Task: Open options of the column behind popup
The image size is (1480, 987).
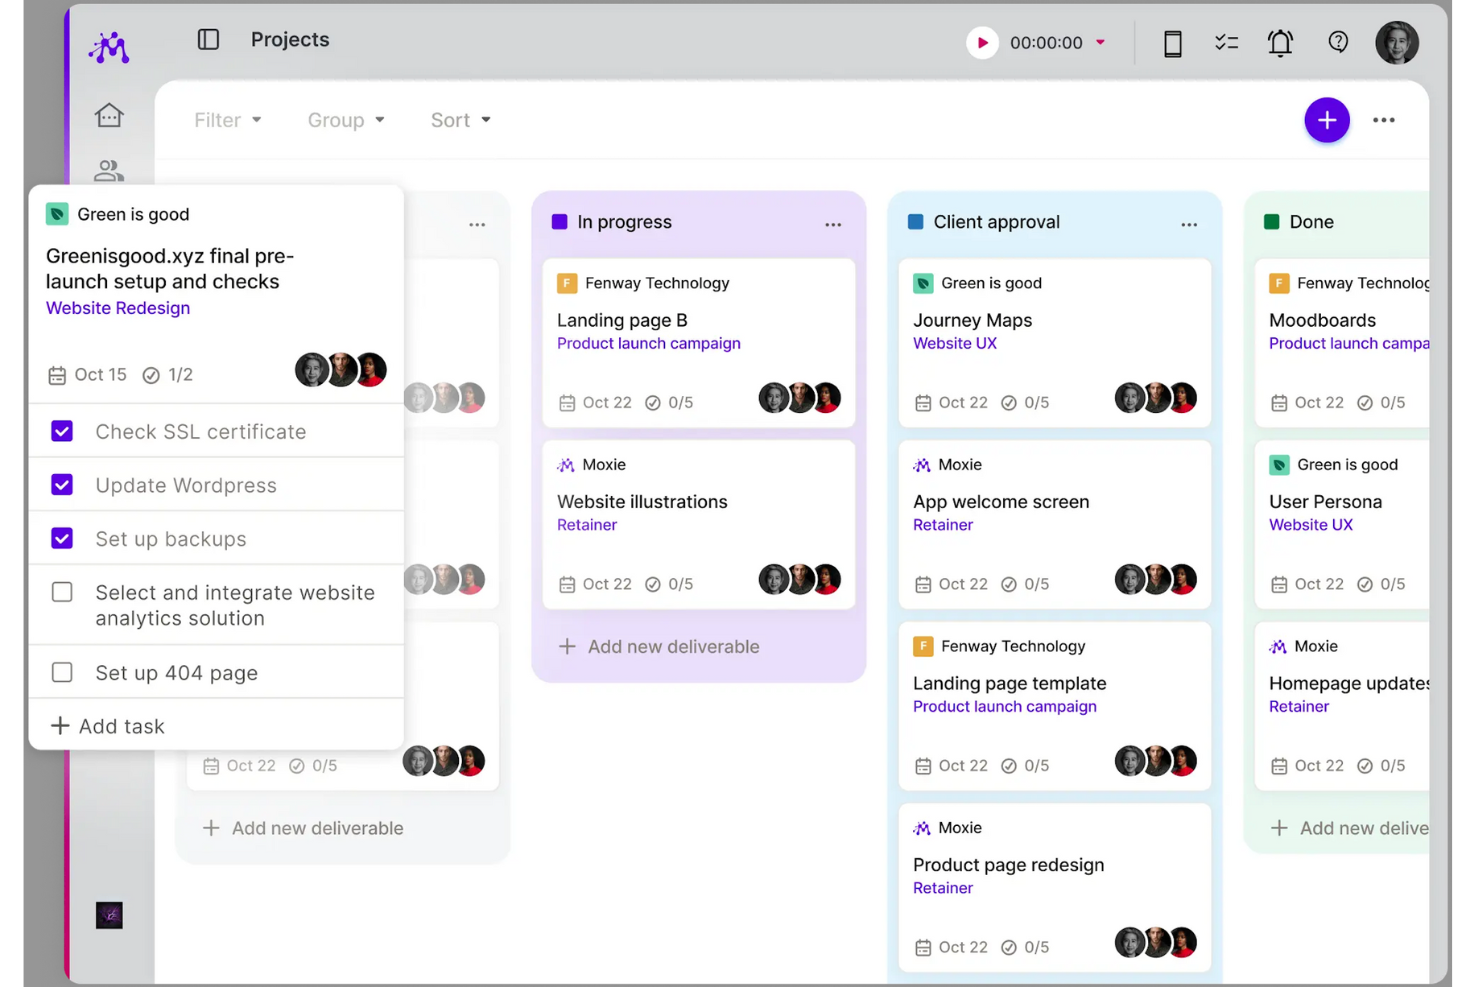Action: (x=477, y=224)
